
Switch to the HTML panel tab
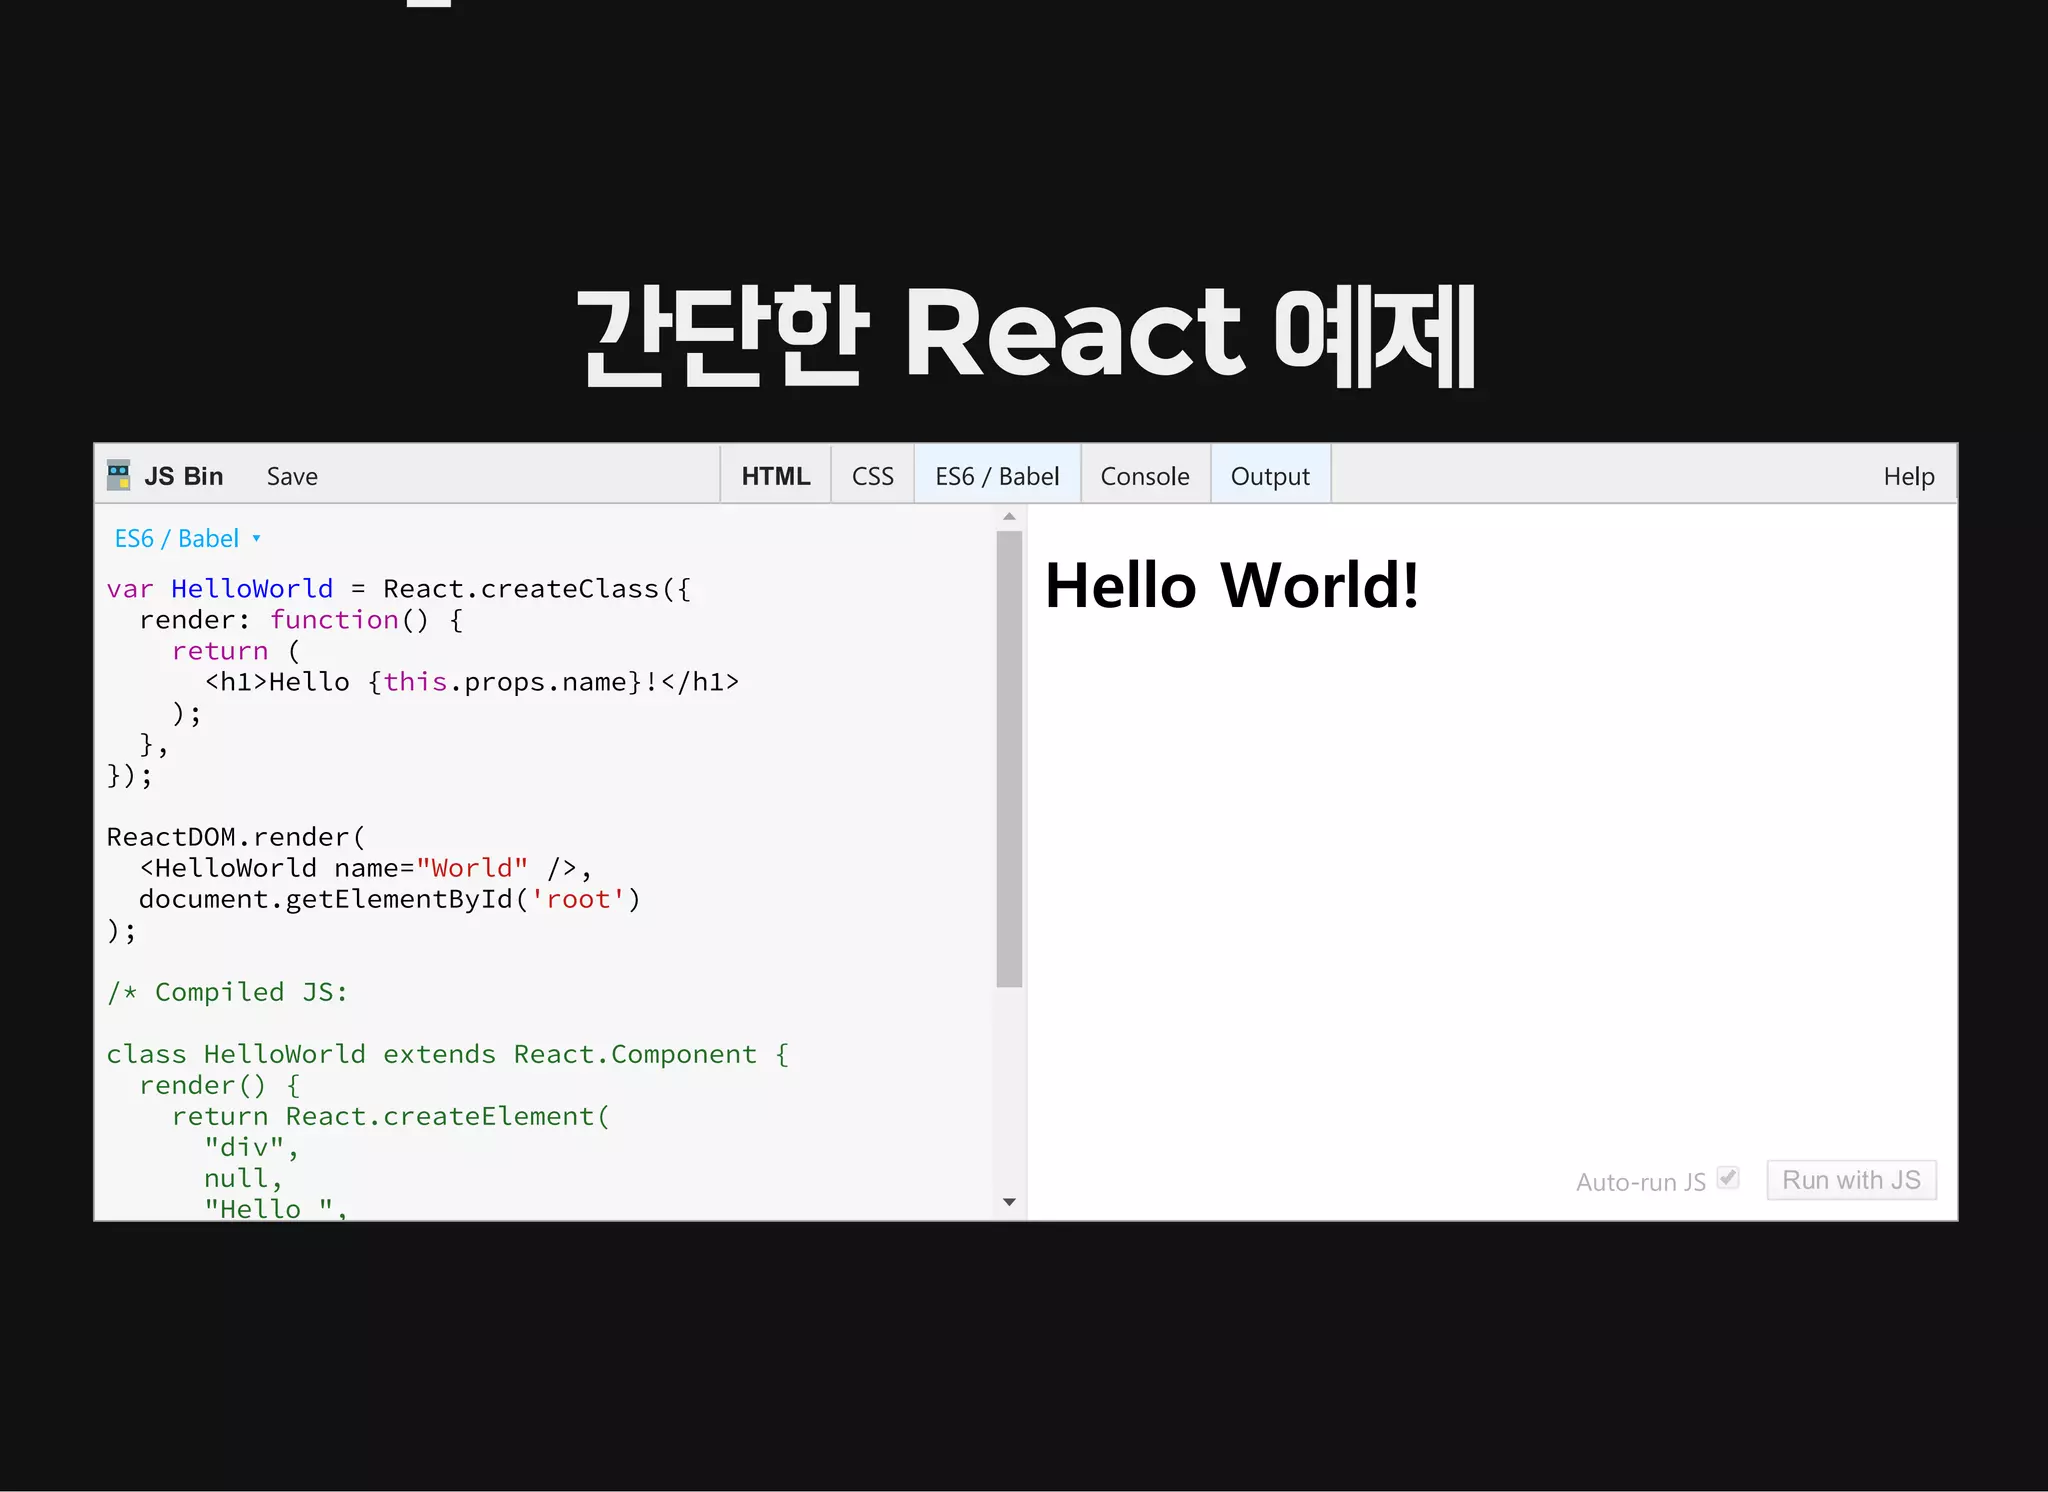pos(776,476)
